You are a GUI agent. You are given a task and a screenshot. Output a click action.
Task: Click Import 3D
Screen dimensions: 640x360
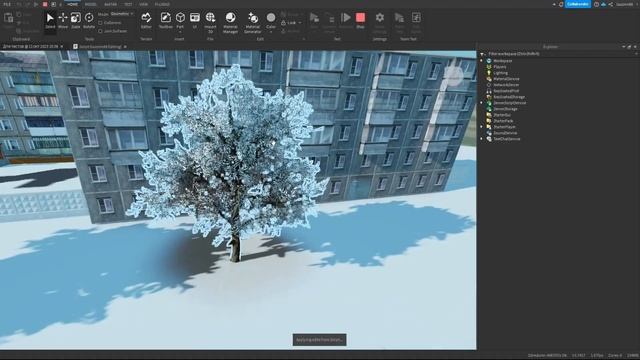(x=210, y=22)
